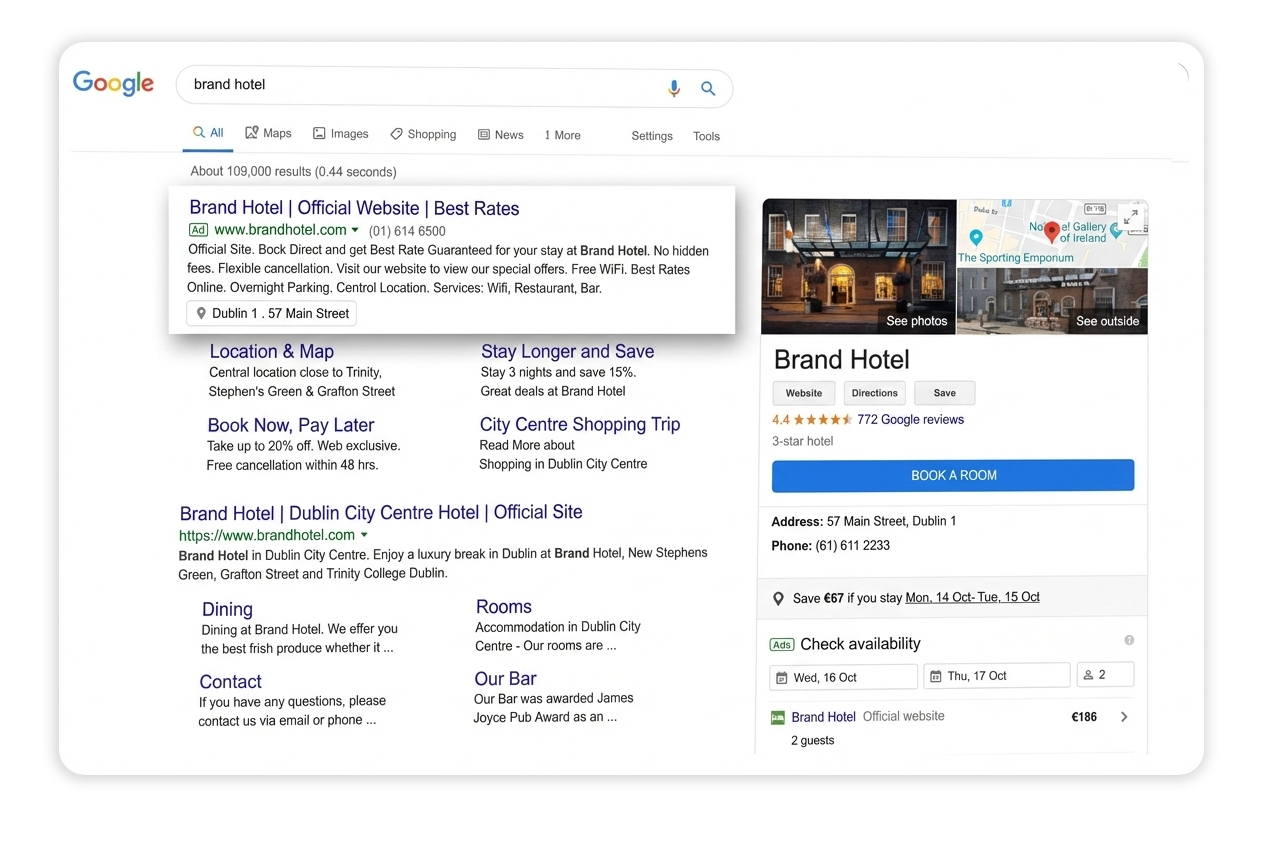Click the map expand arrows icon
1264x848 pixels.
tap(1132, 216)
